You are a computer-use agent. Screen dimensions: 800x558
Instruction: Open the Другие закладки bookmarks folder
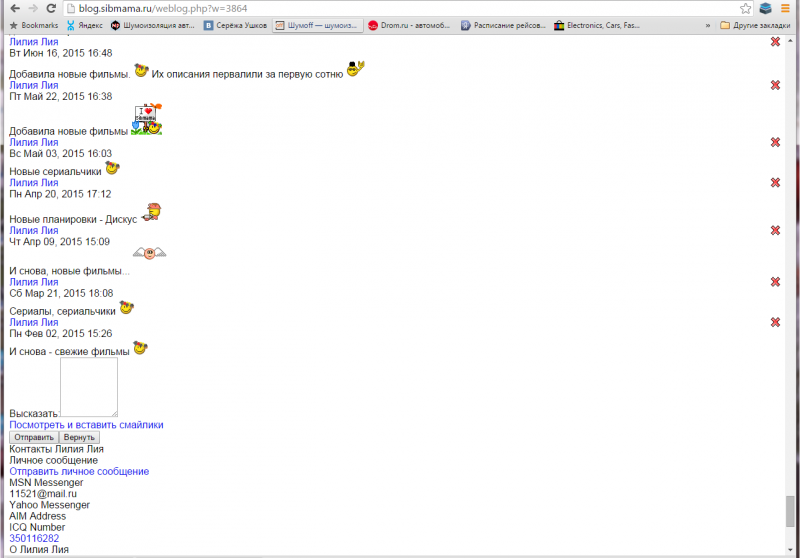point(755,25)
